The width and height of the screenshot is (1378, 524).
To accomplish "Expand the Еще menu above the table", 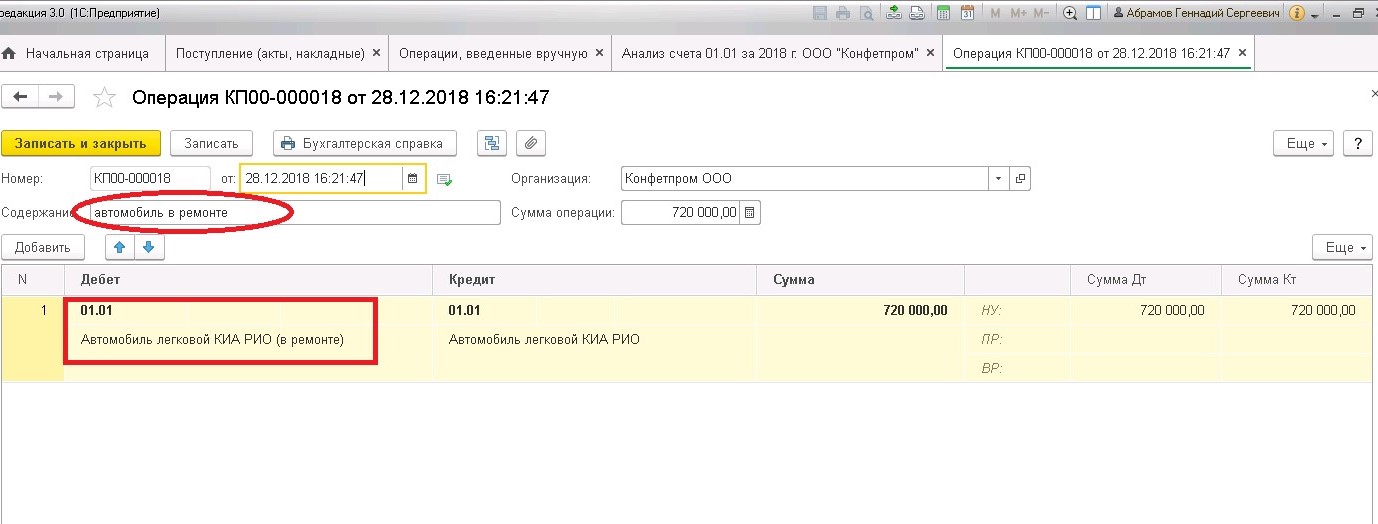I will click(1342, 247).
